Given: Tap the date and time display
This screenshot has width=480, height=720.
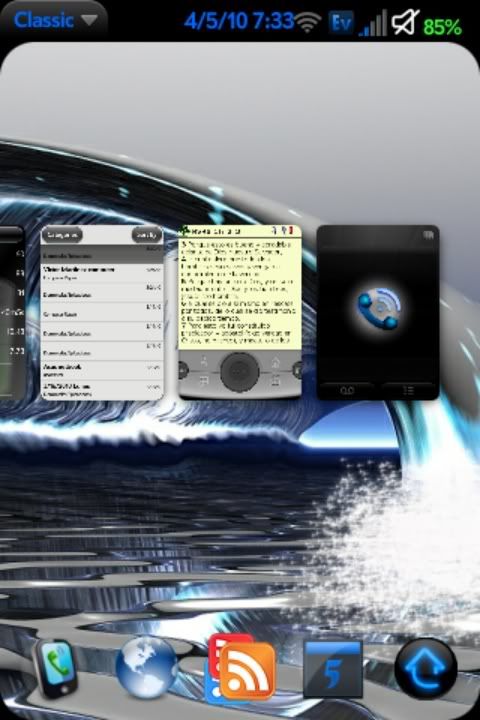Looking at the screenshot, I should [238, 21].
